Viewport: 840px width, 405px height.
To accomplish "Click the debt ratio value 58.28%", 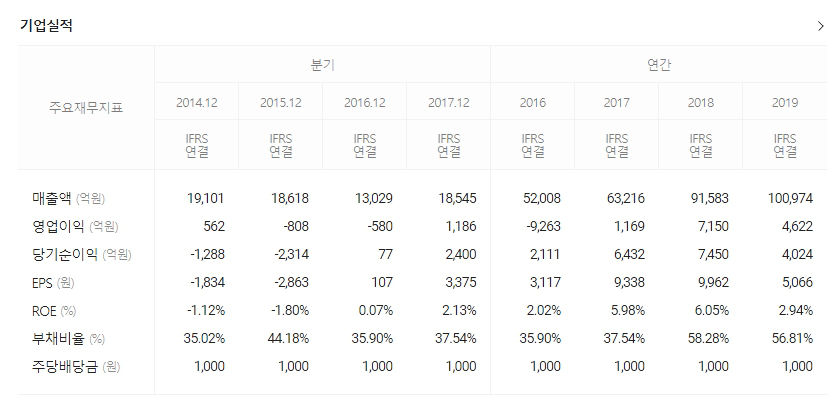I will click(x=708, y=339).
